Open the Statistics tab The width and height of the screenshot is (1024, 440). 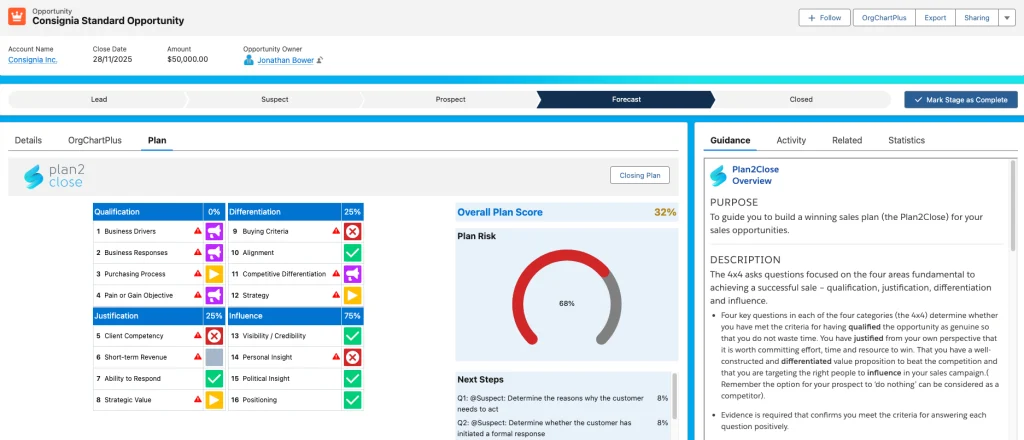(x=906, y=140)
